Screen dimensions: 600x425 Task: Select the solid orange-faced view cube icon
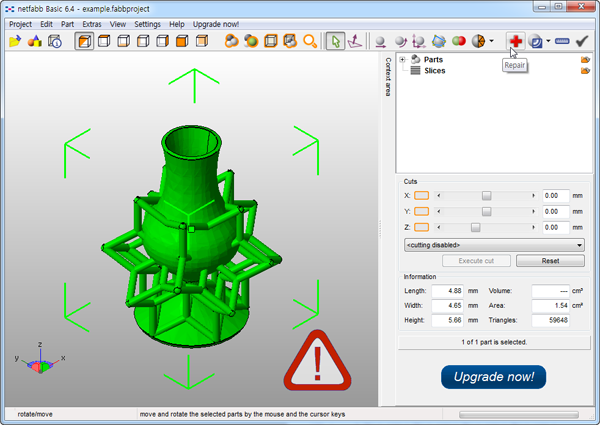tap(182, 41)
